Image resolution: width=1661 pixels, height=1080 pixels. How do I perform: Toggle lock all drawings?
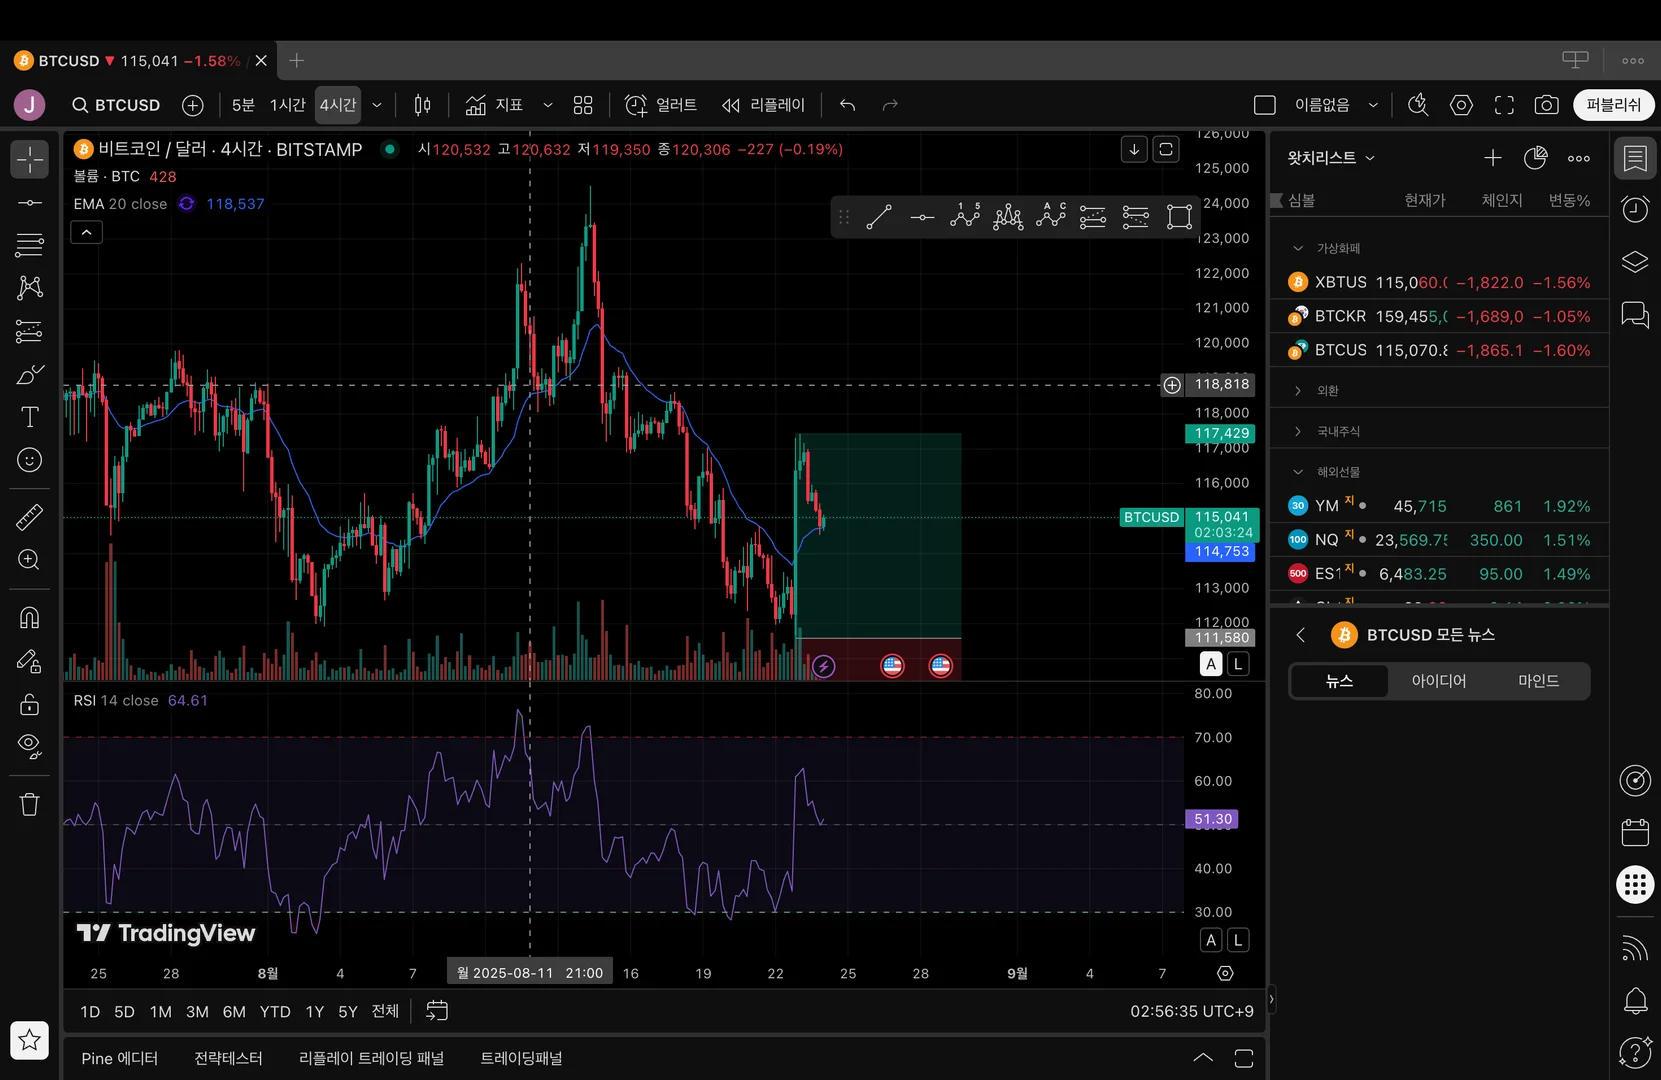tap(30, 704)
